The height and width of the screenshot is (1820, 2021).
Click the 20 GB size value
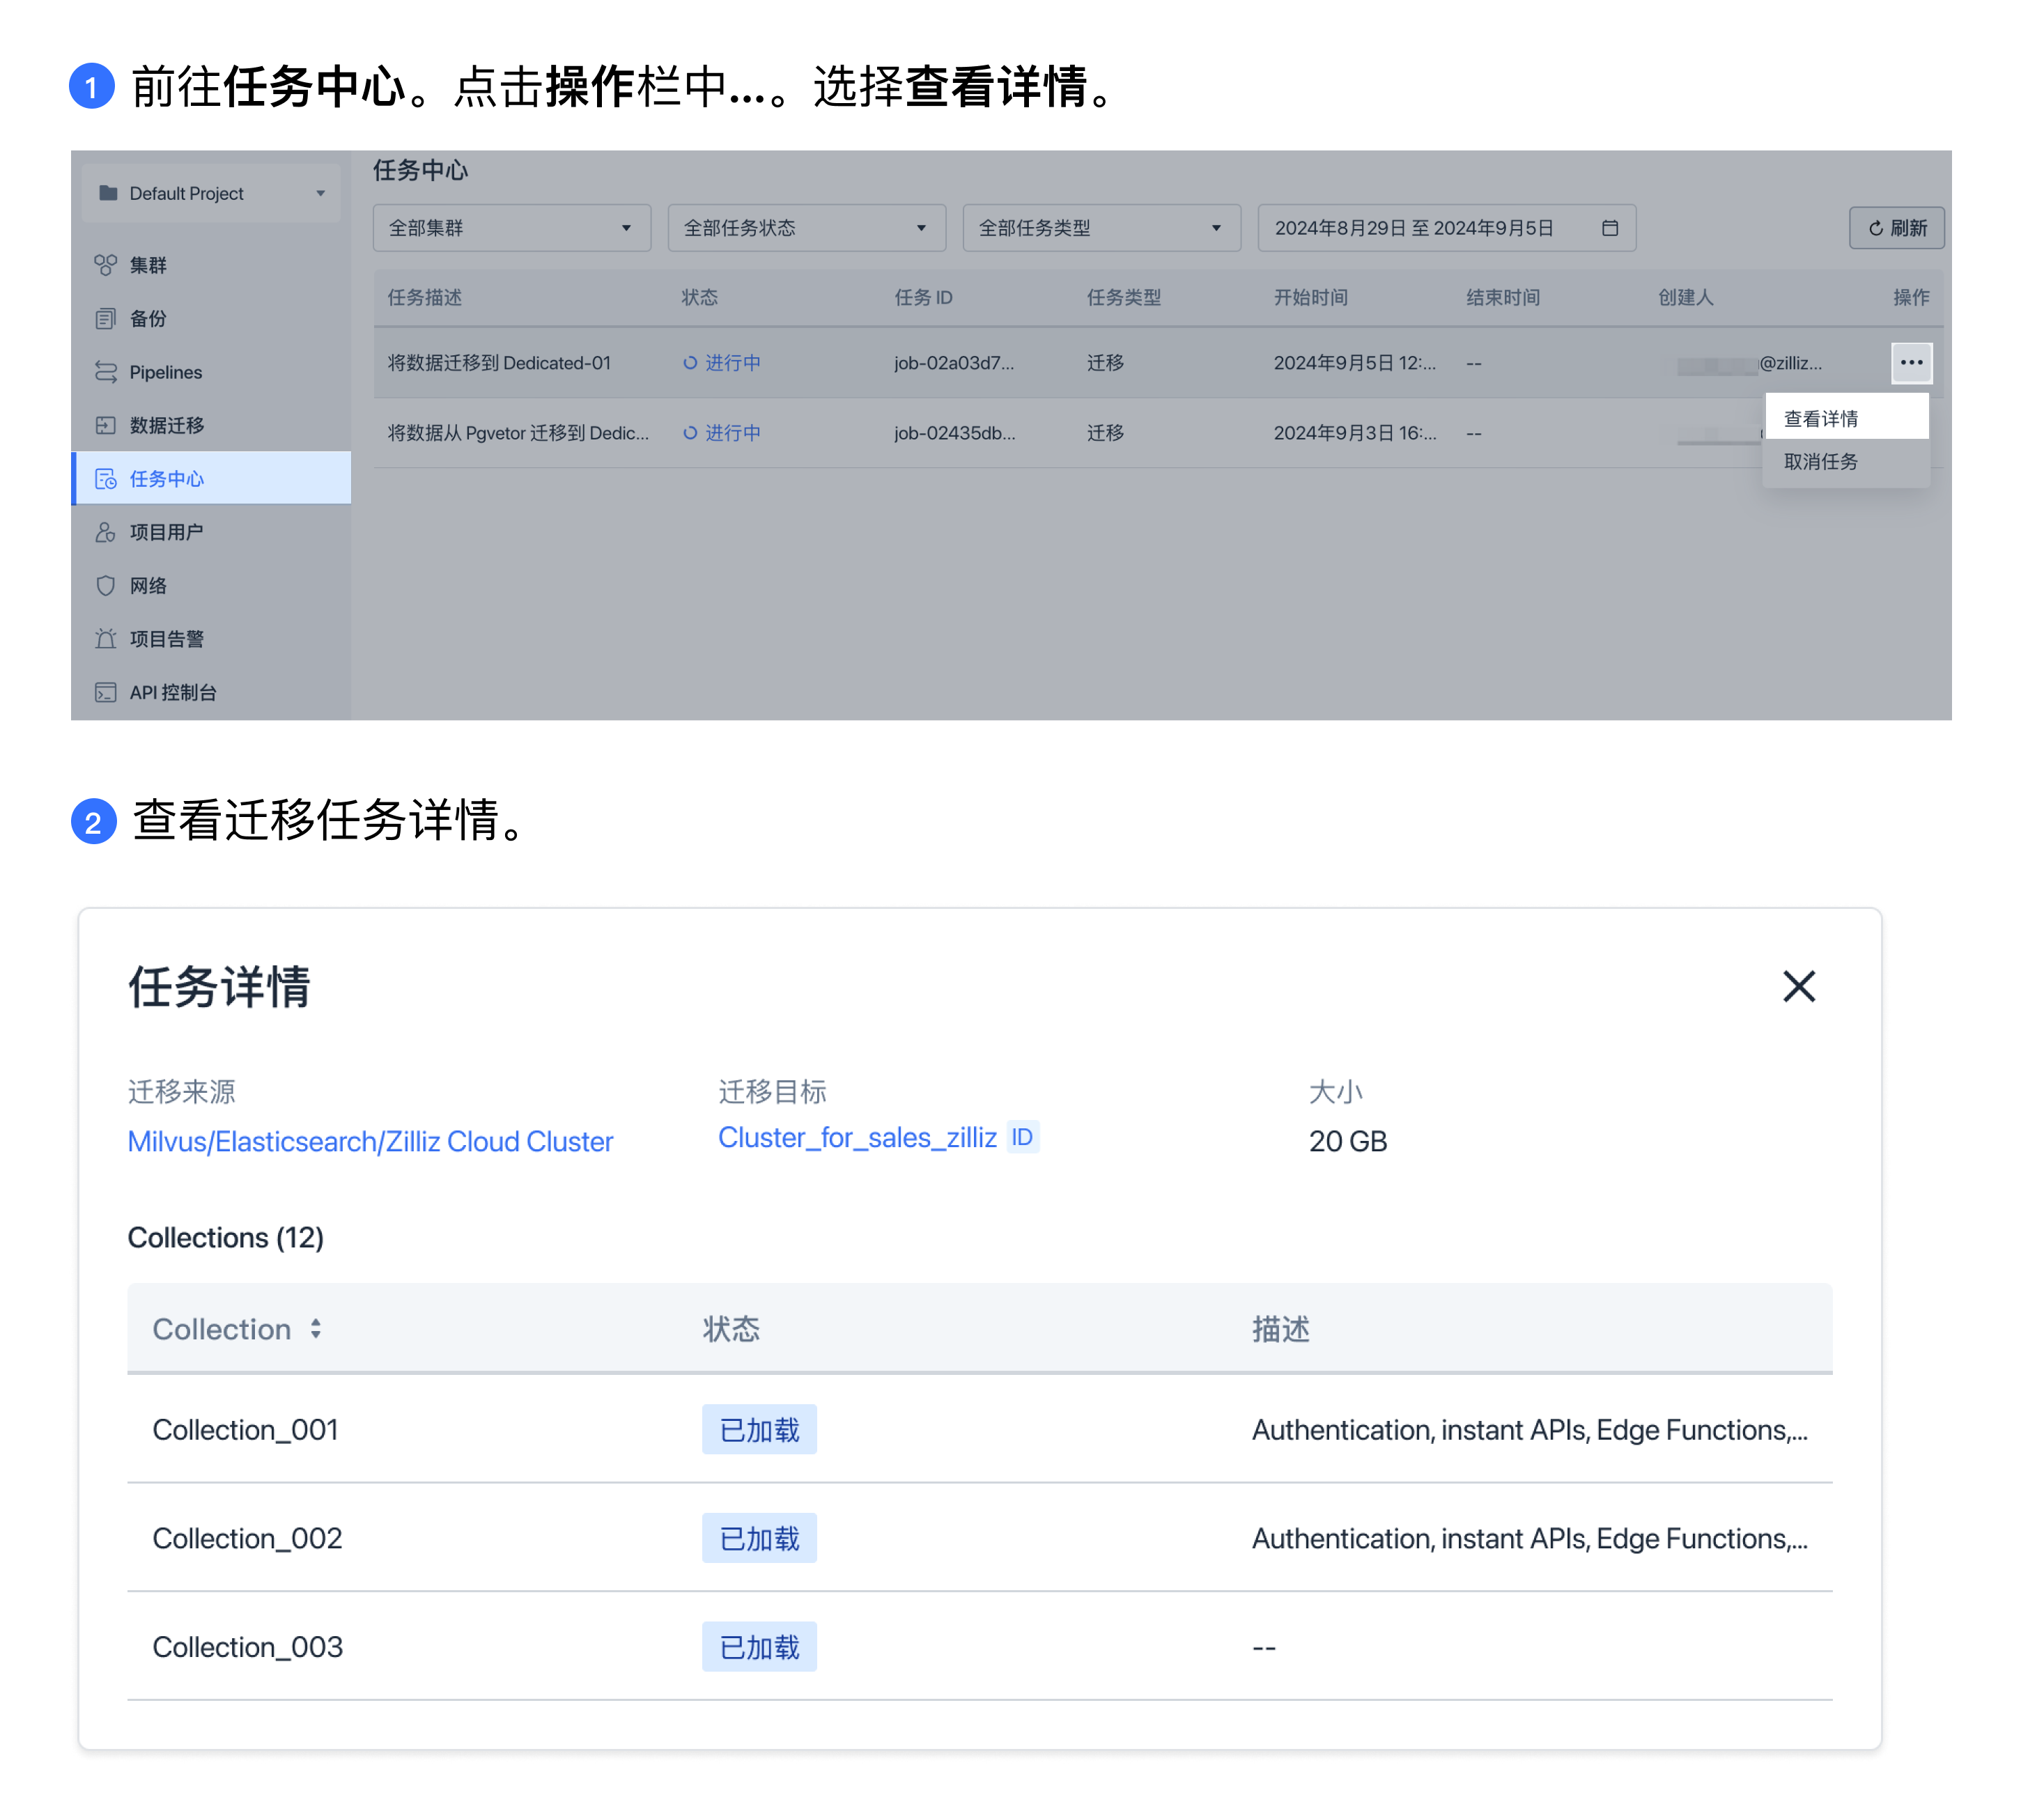(1348, 1141)
